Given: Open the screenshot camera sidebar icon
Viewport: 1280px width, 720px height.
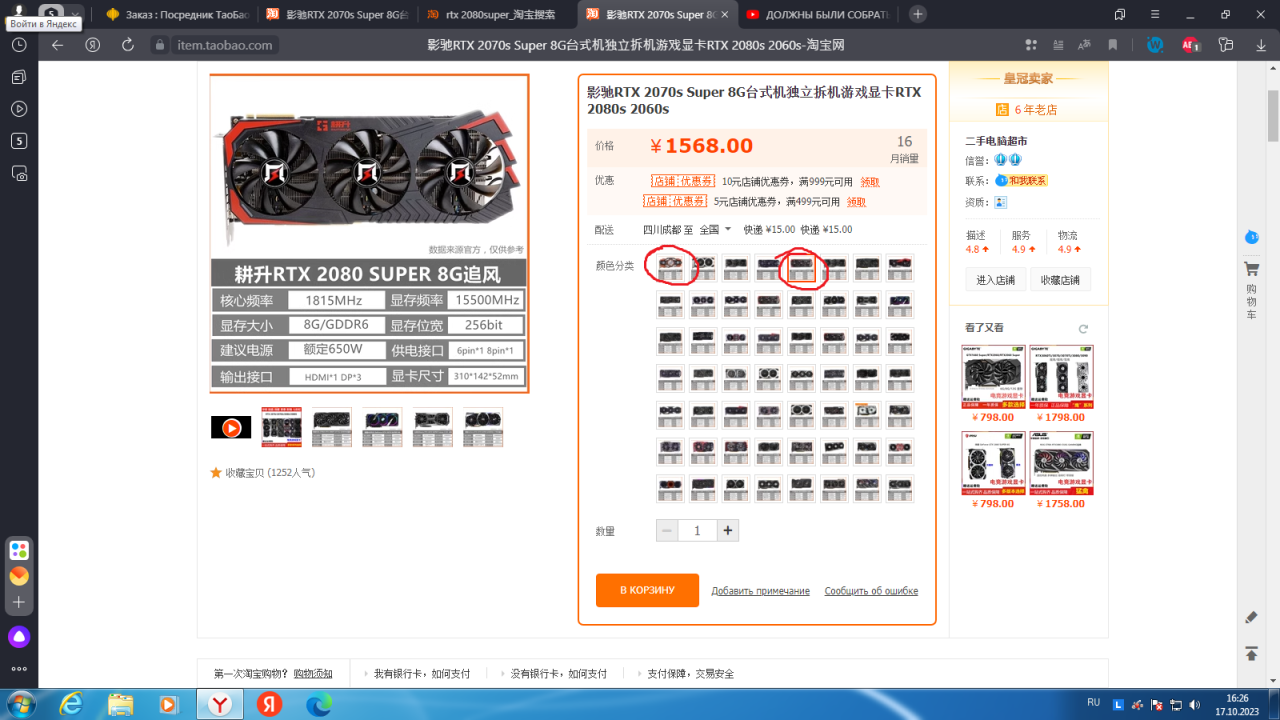Looking at the screenshot, I should (x=19, y=173).
